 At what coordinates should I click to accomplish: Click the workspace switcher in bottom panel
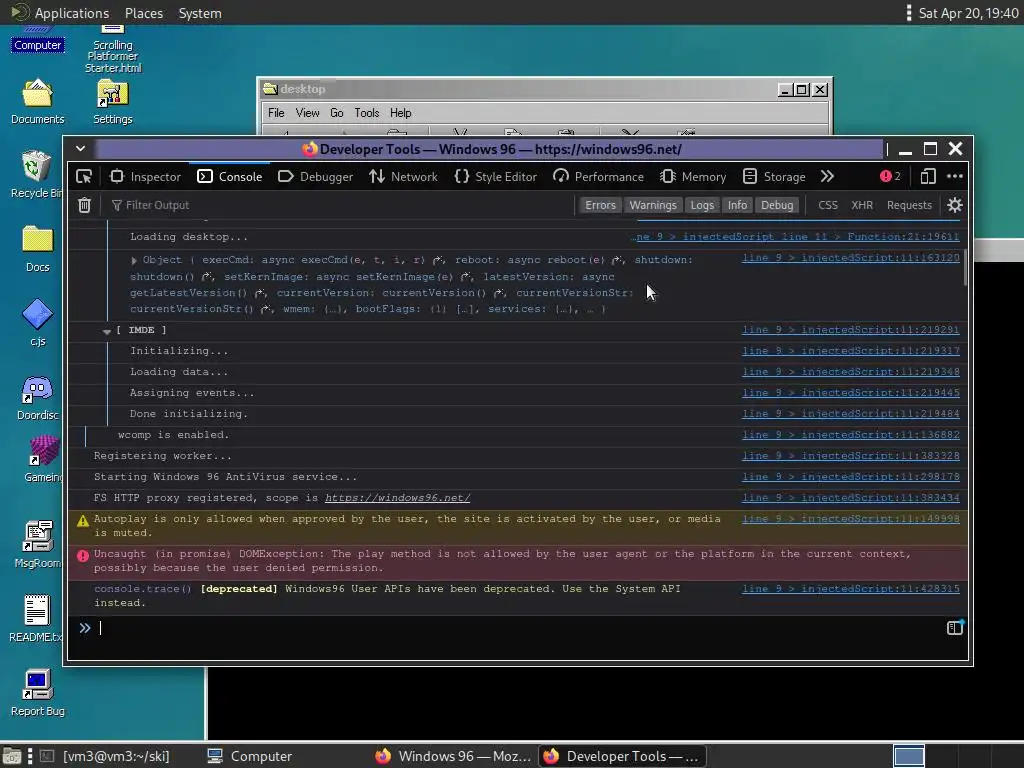click(908, 756)
